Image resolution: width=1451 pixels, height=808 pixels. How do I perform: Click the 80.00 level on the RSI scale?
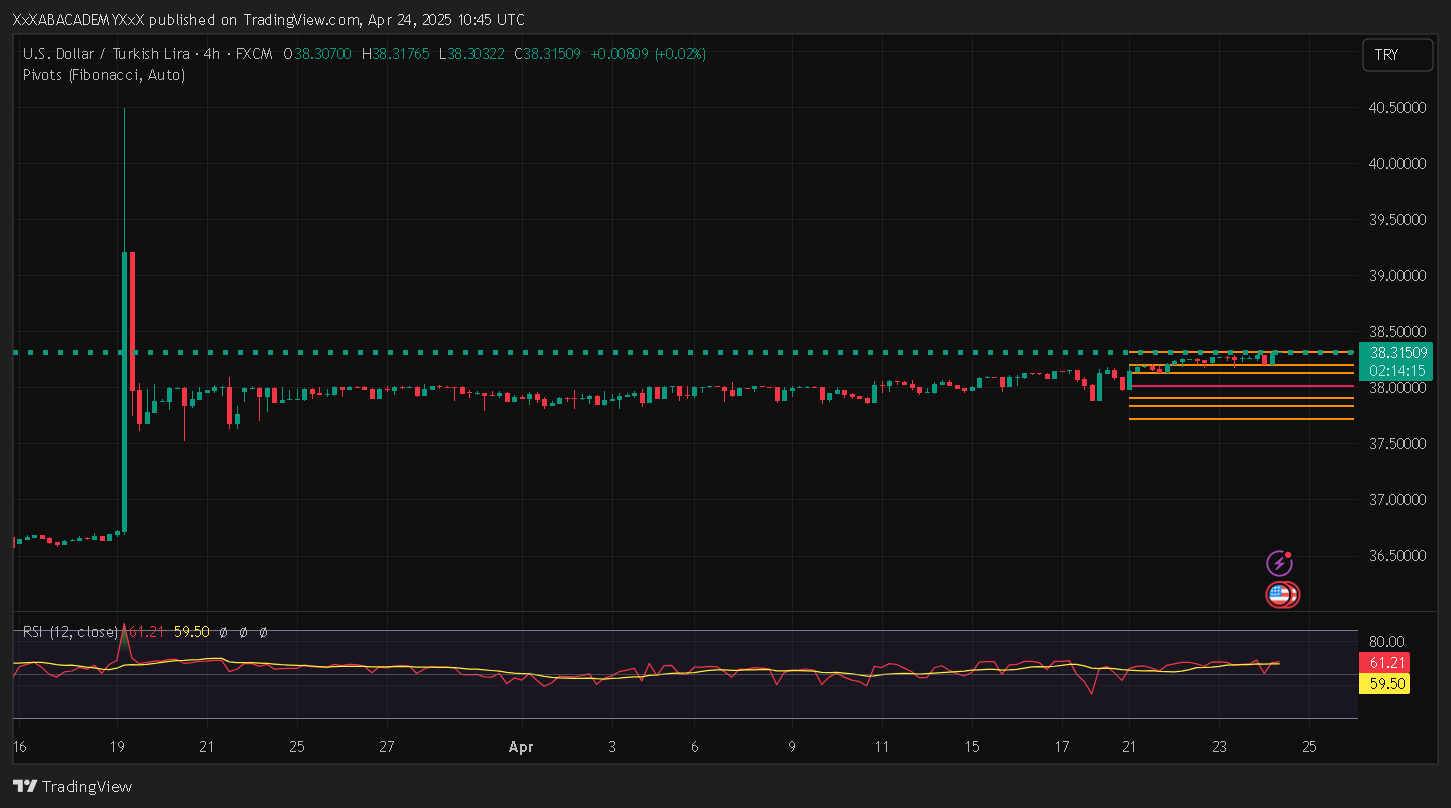(1387, 642)
